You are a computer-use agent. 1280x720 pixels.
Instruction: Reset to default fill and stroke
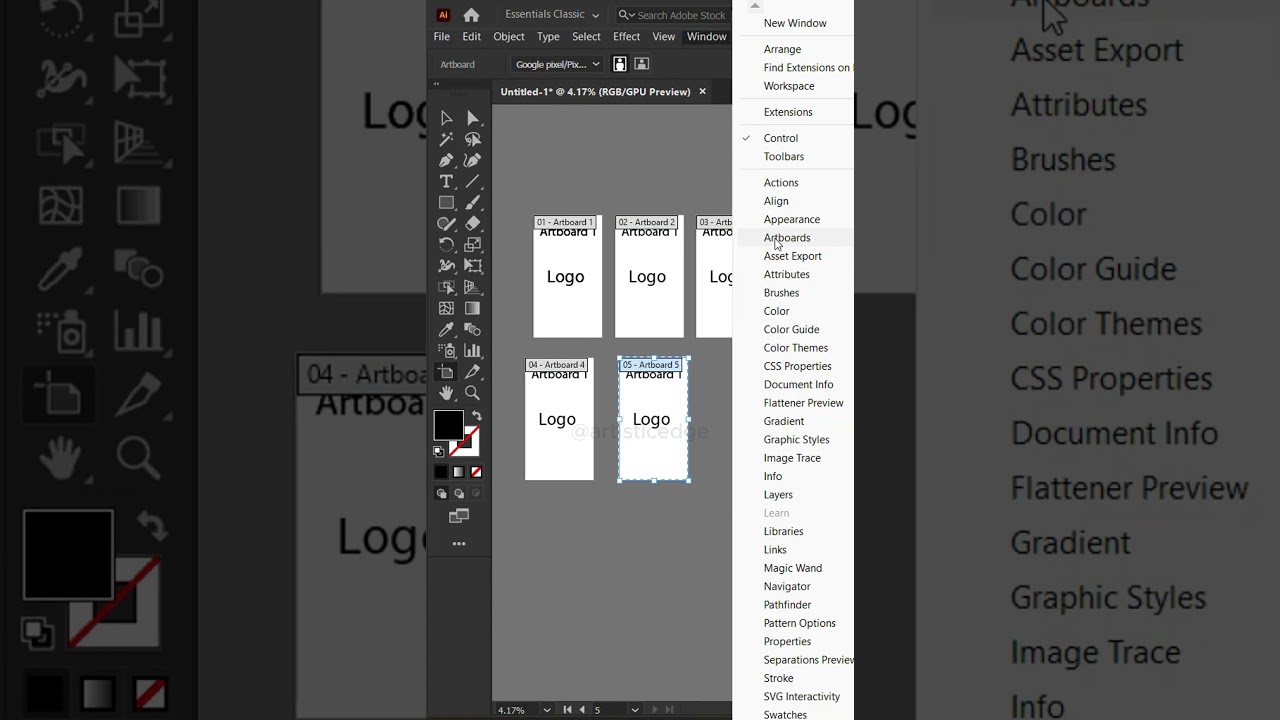(438, 452)
